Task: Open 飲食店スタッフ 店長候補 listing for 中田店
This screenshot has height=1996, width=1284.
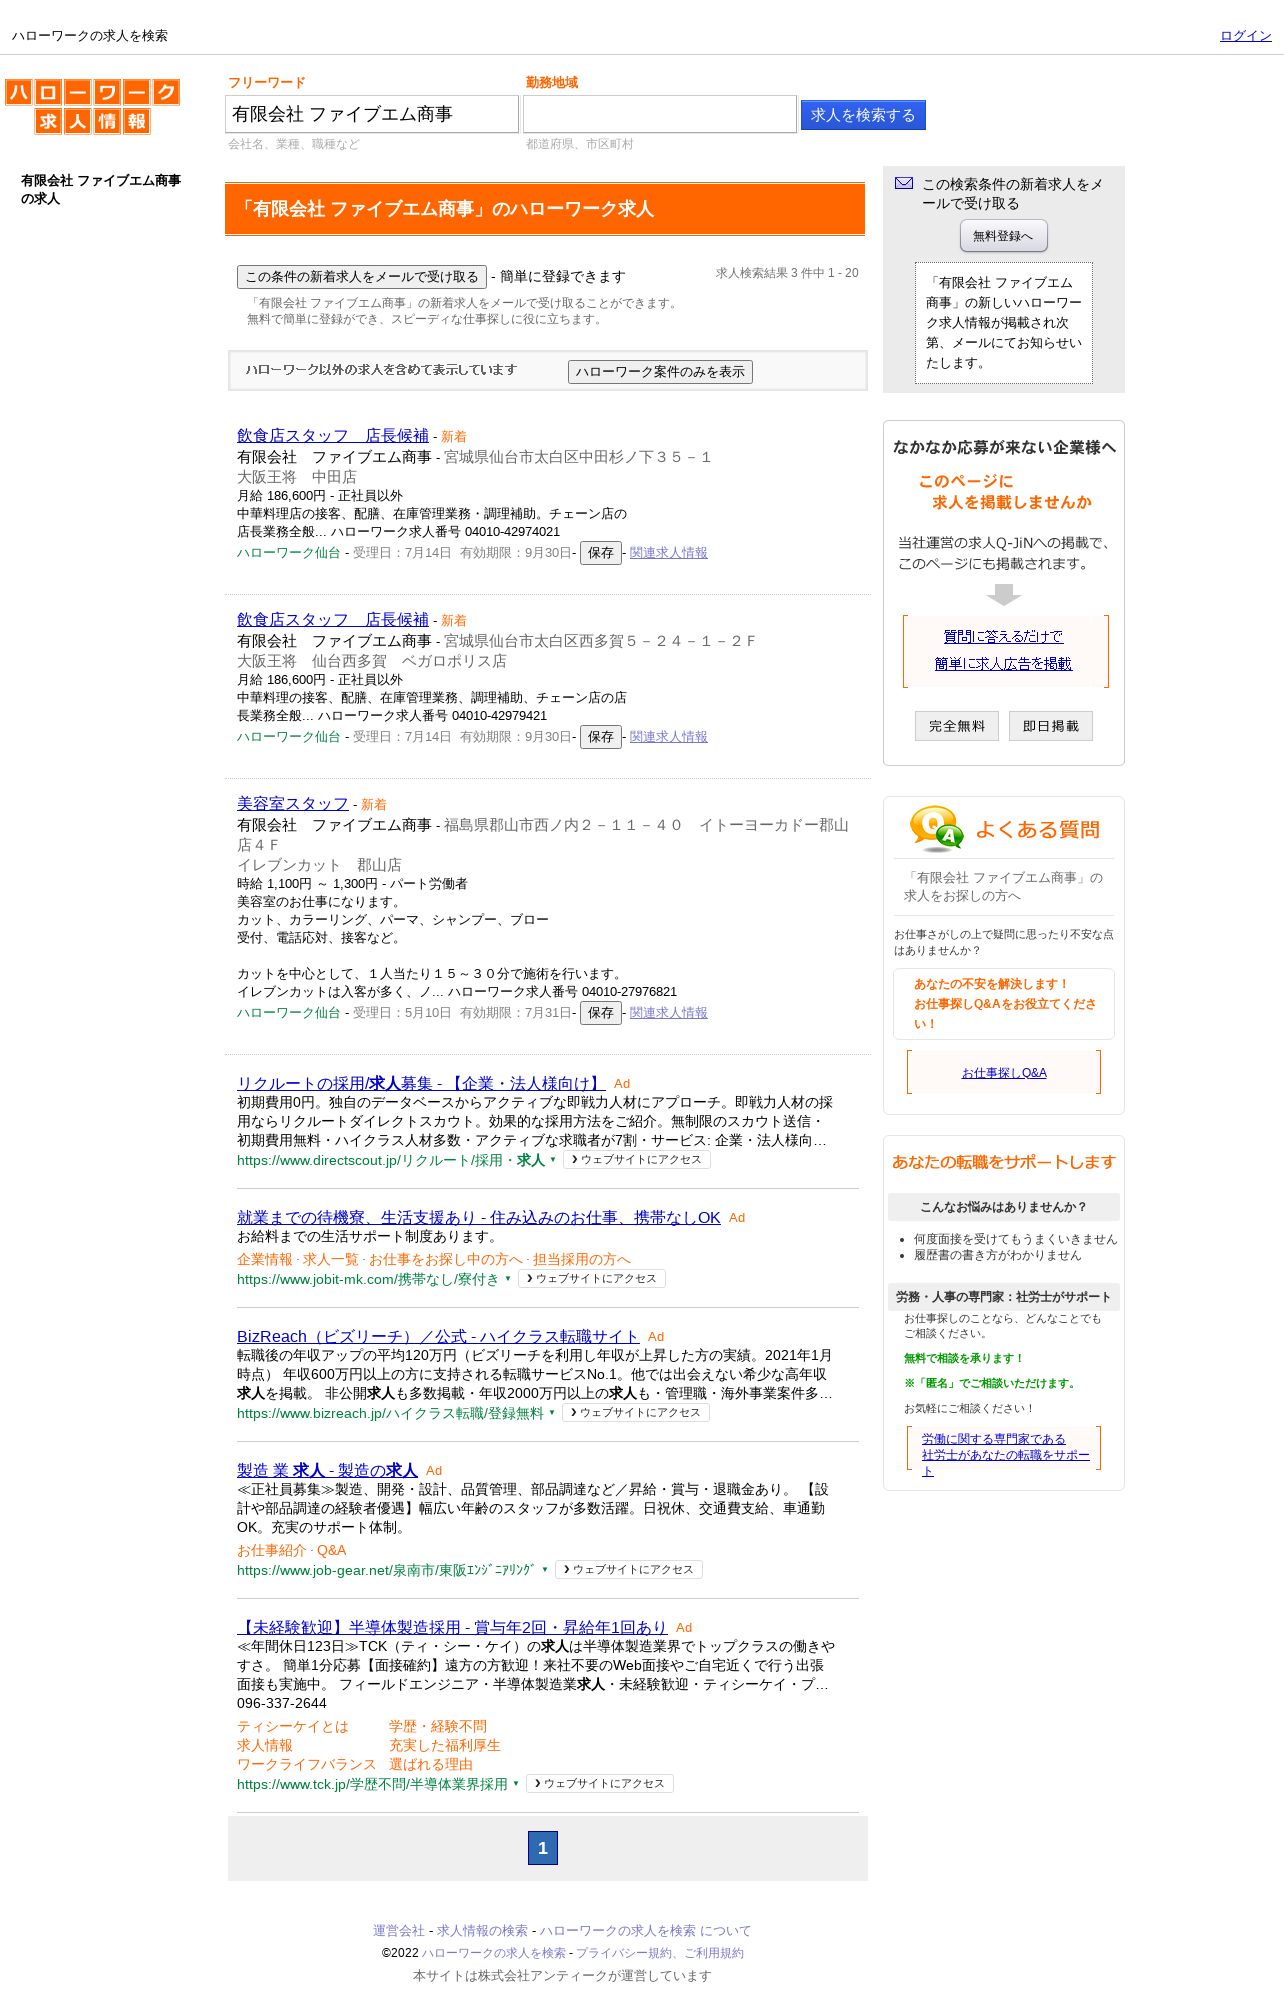Action: 333,436
